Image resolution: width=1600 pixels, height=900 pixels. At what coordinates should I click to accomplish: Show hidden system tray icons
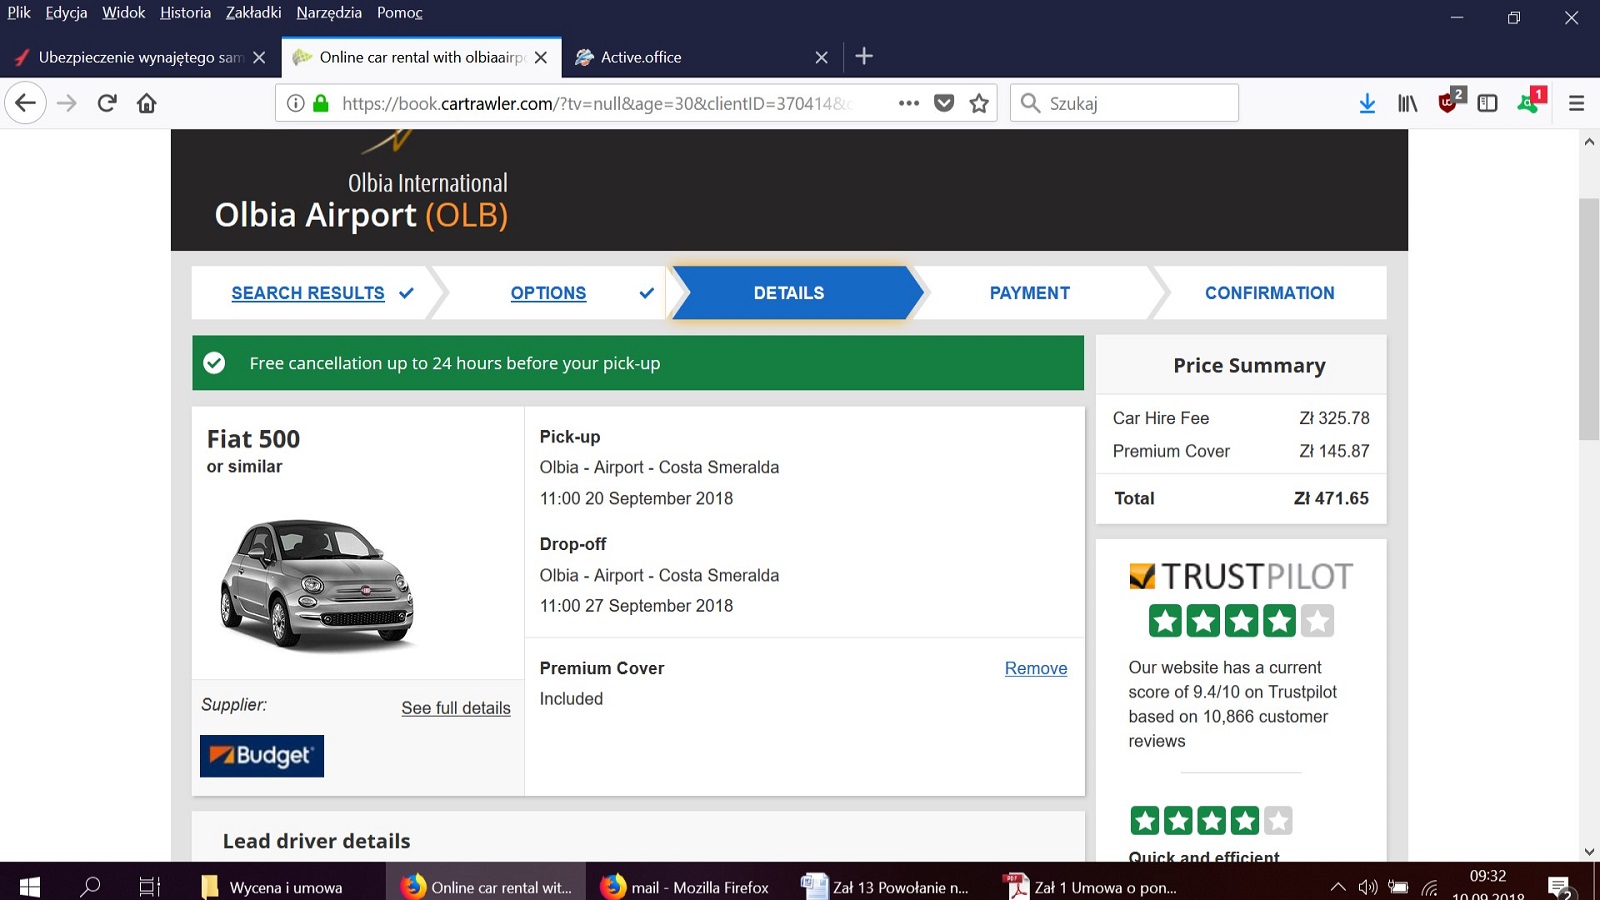coord(1338,887)
